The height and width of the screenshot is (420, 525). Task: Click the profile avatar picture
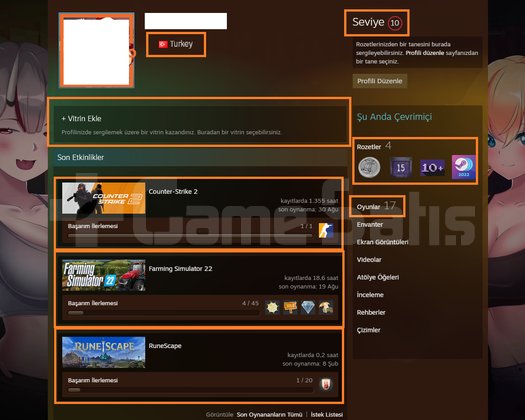click(97, 50)
